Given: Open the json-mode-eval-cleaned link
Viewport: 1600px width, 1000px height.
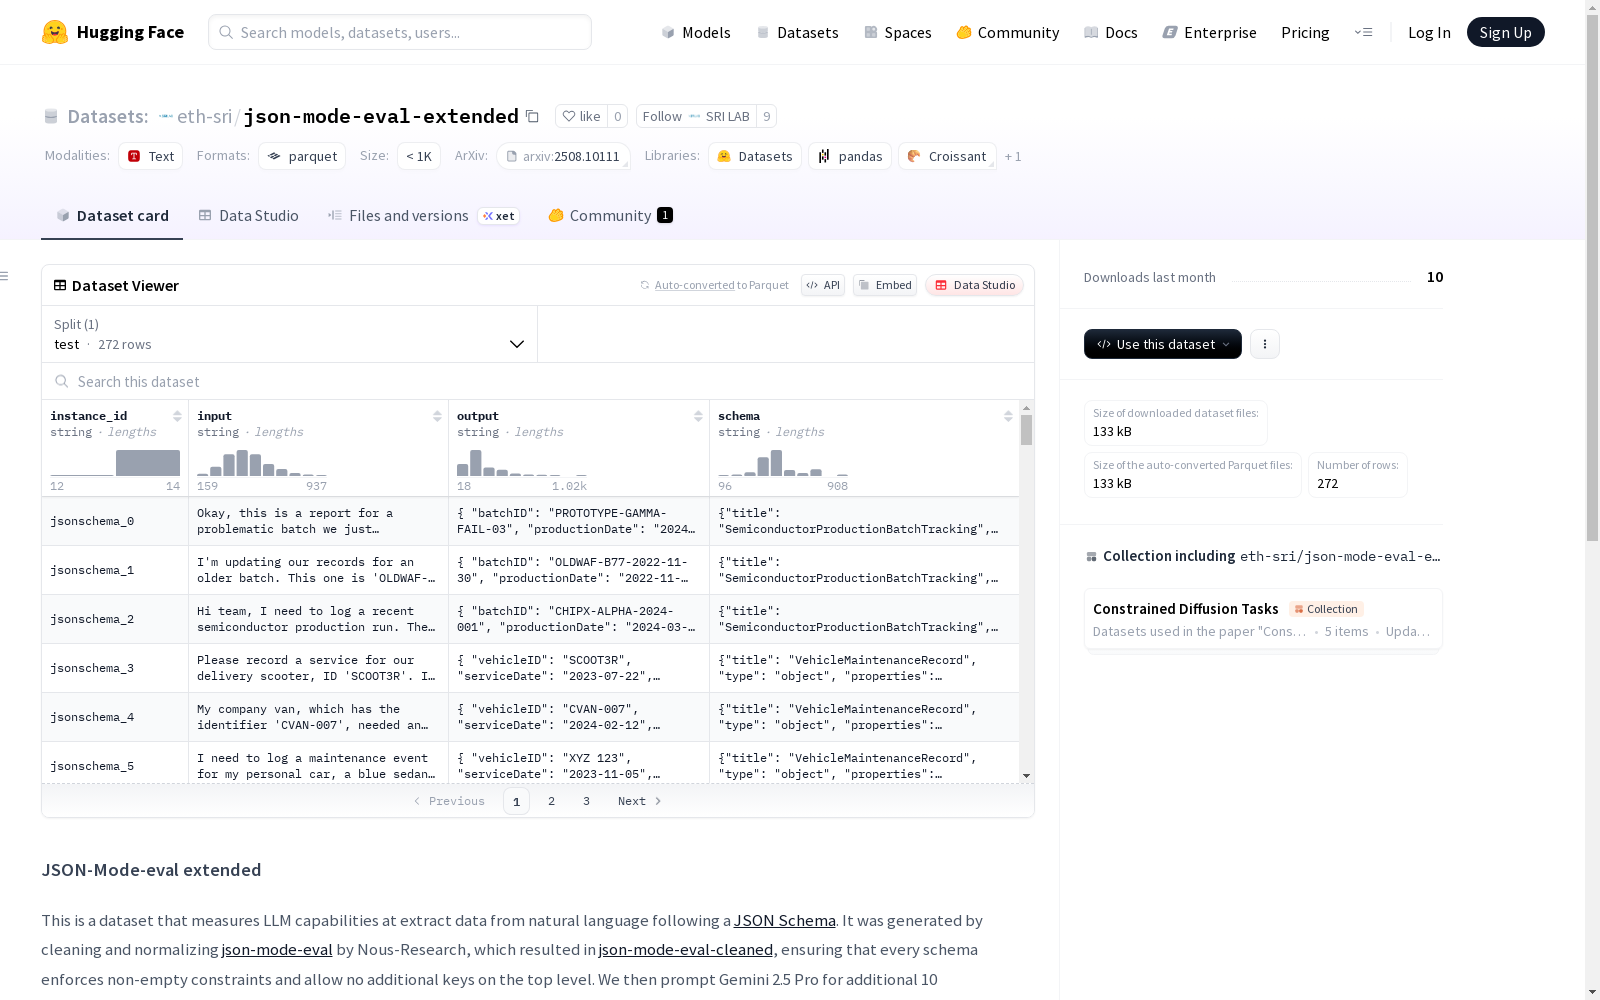Looking at the screenshot, I should [686, 949].
